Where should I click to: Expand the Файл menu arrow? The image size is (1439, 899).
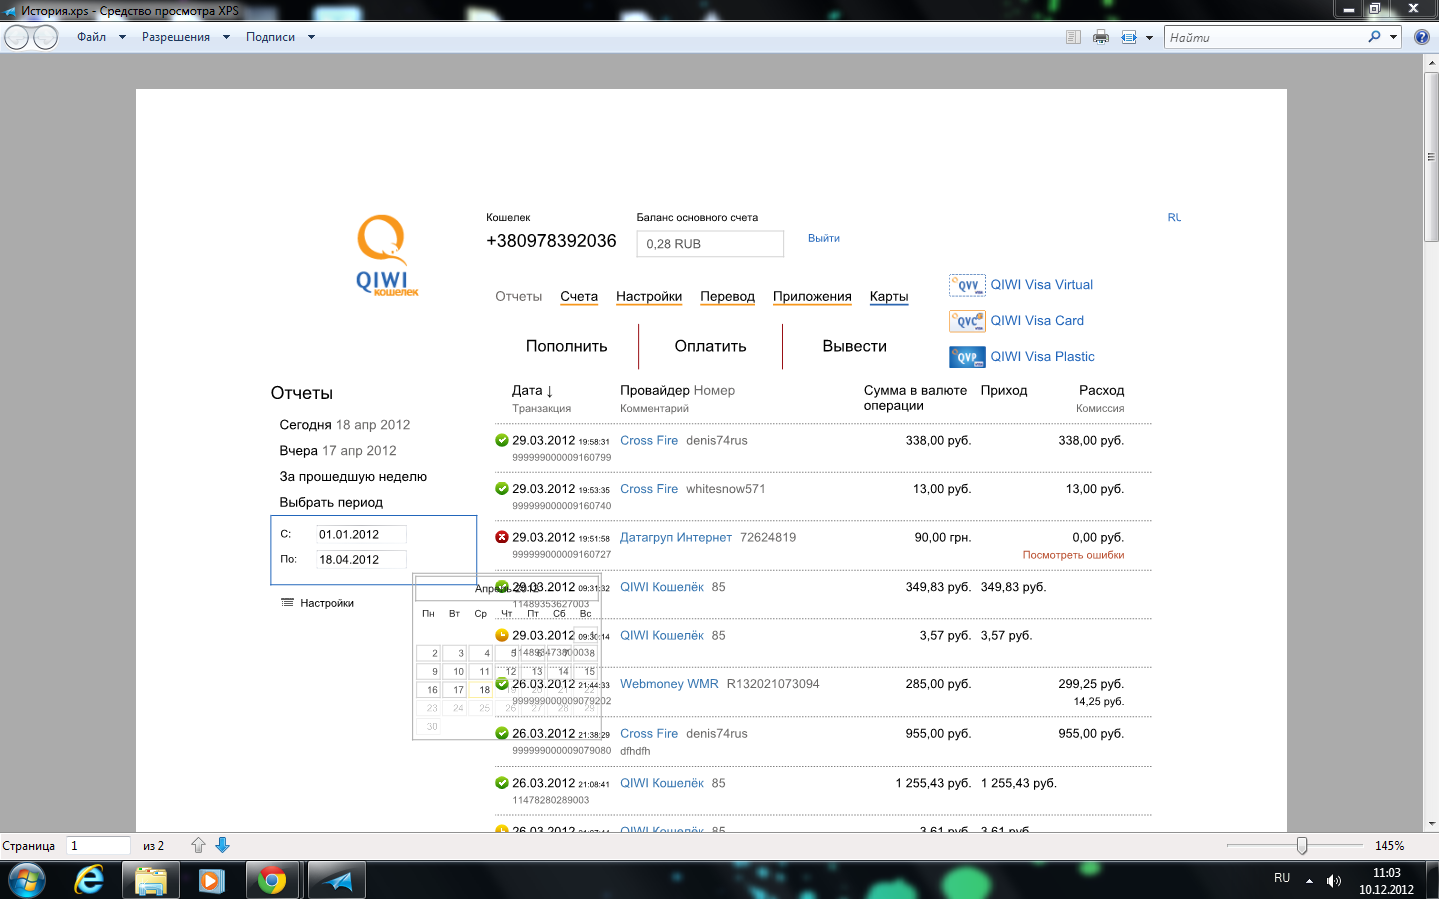[x=122, y=38]
